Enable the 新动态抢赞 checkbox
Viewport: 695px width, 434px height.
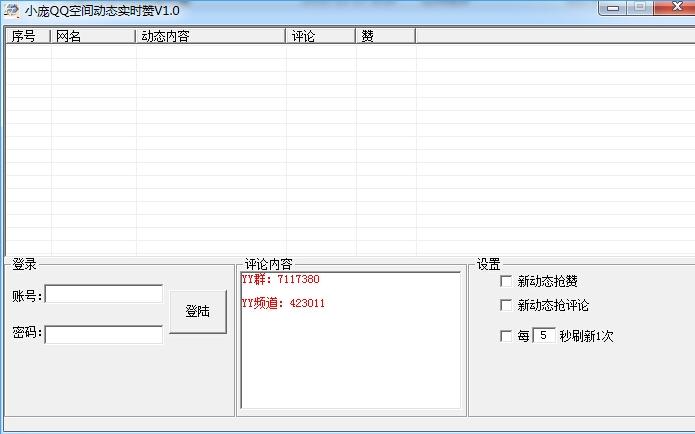(506, 281)
